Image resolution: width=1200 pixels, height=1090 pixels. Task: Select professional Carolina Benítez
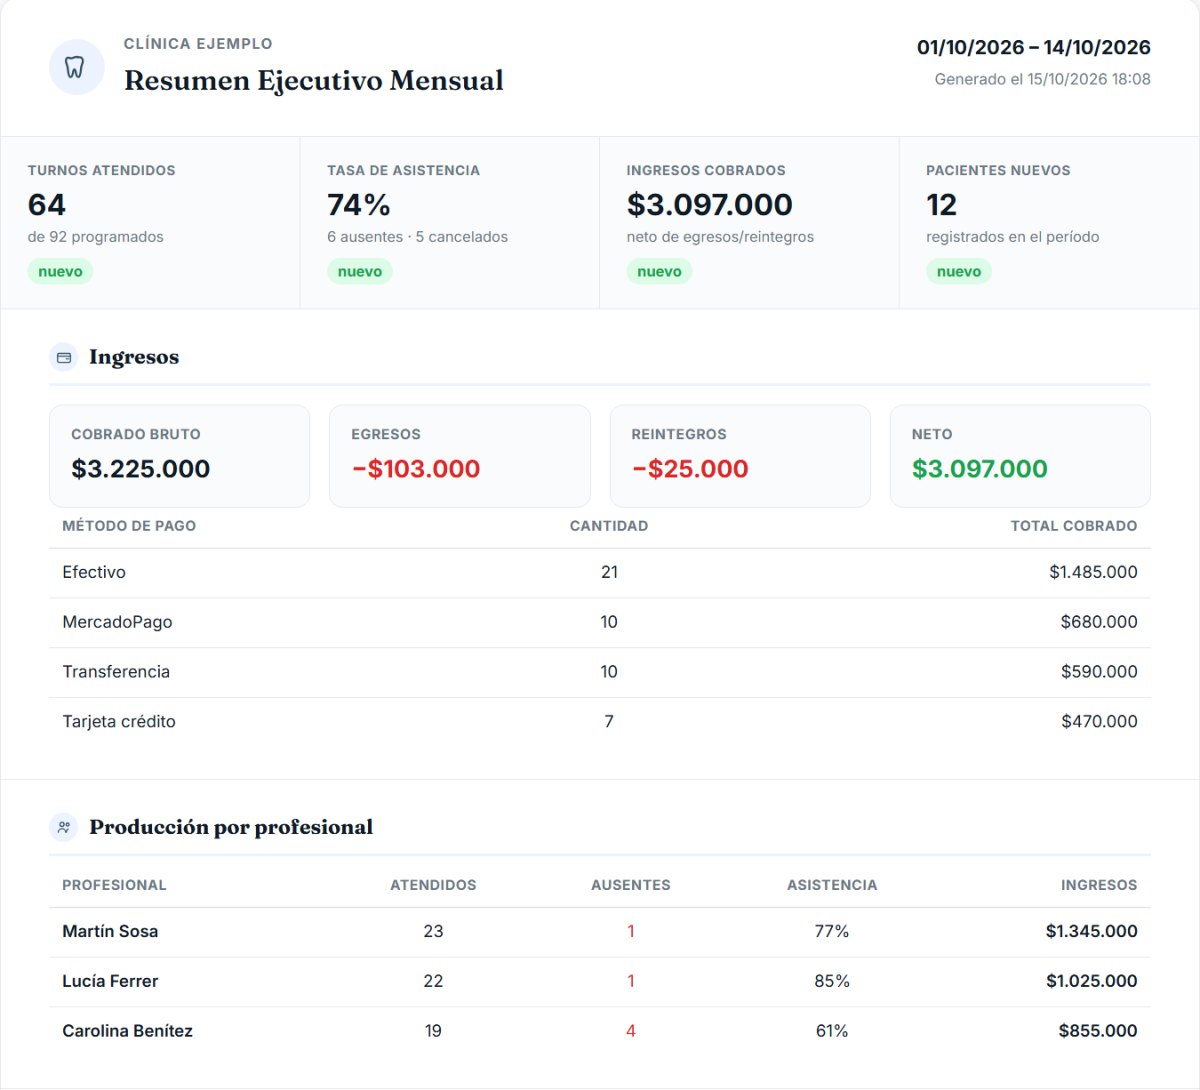127,1031
